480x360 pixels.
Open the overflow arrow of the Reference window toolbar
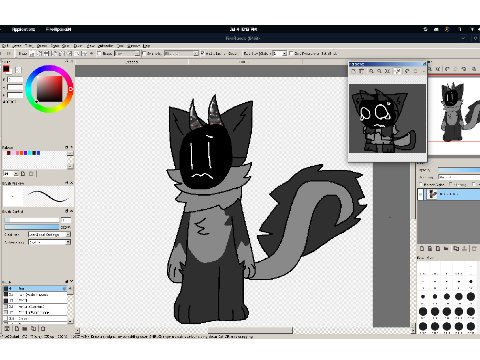click(423, 71)
